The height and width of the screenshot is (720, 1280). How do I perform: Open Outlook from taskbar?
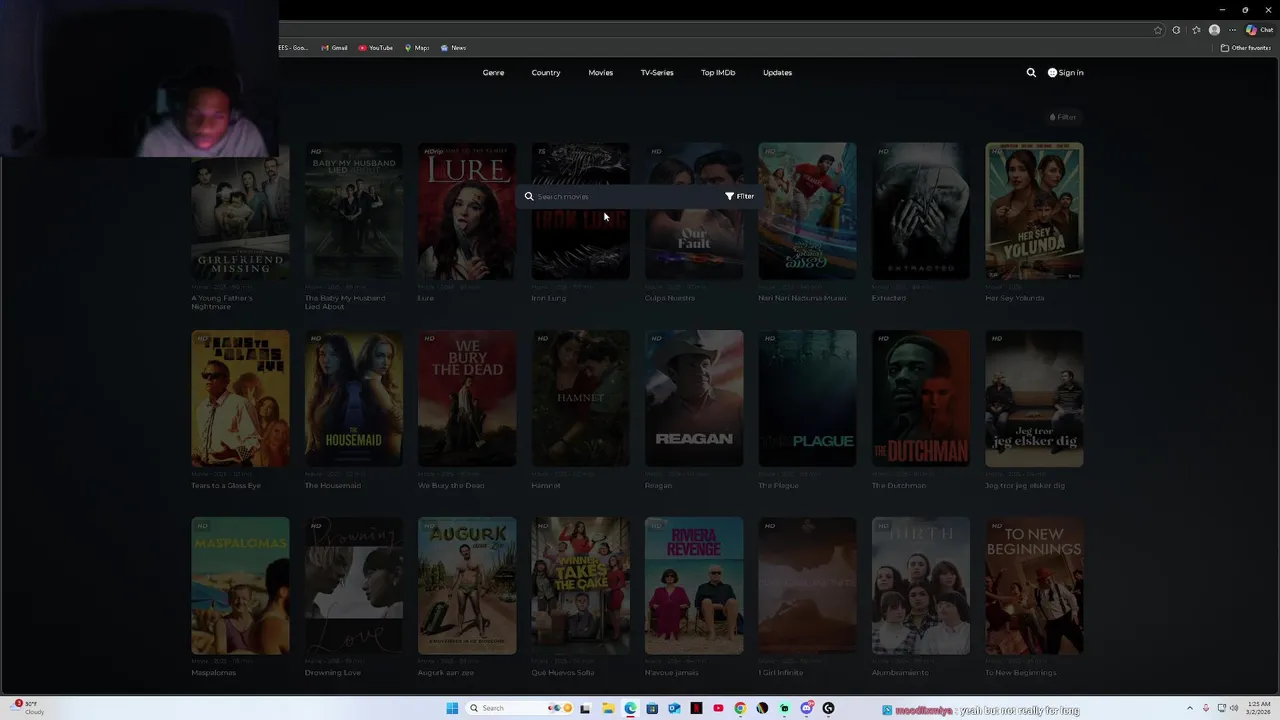(x=674, y=708)
